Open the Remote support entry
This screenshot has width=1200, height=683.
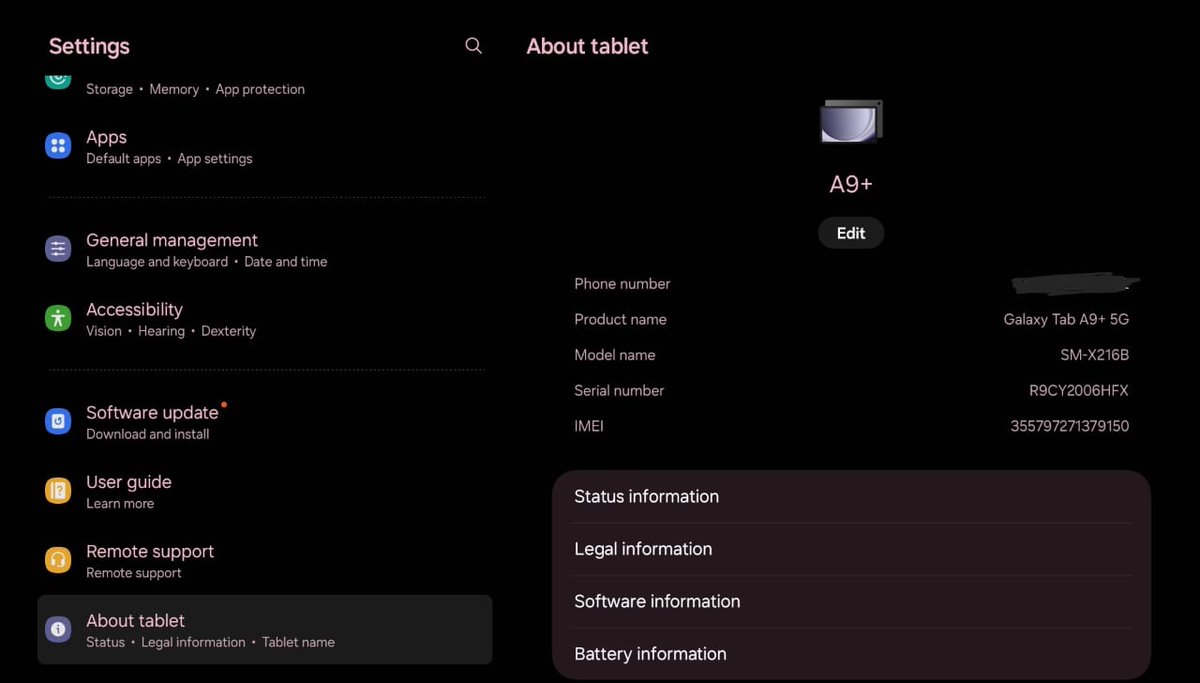point(265,561)
